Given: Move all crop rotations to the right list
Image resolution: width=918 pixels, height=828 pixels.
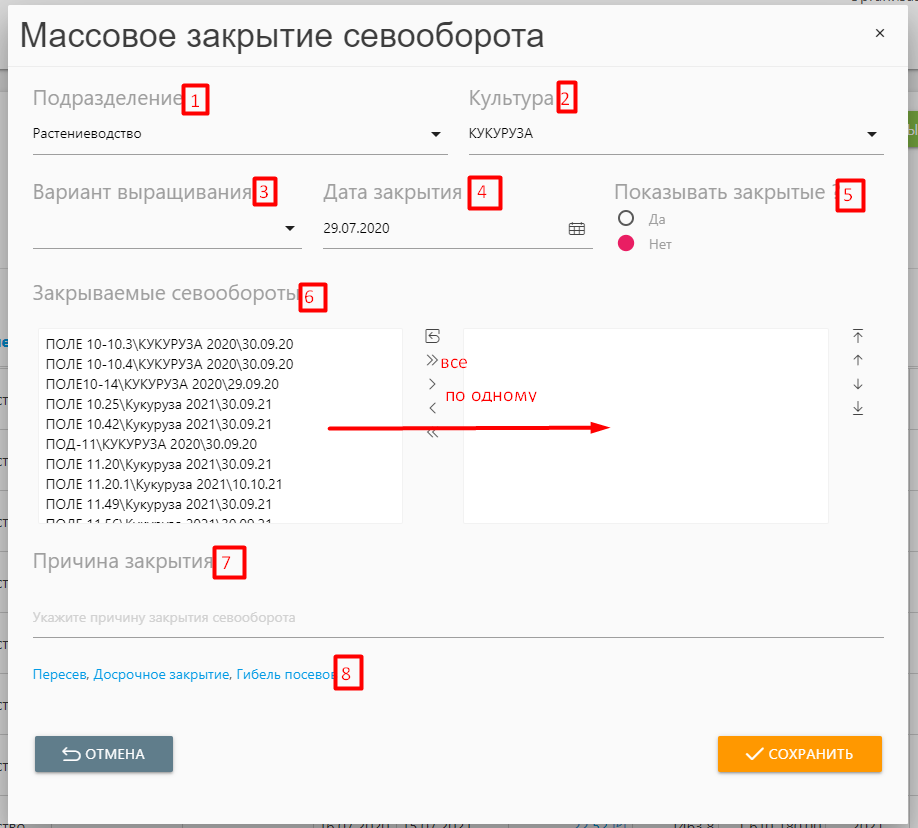Looking at the screenshot, I should pyautogui.click(x=432, y=360).
